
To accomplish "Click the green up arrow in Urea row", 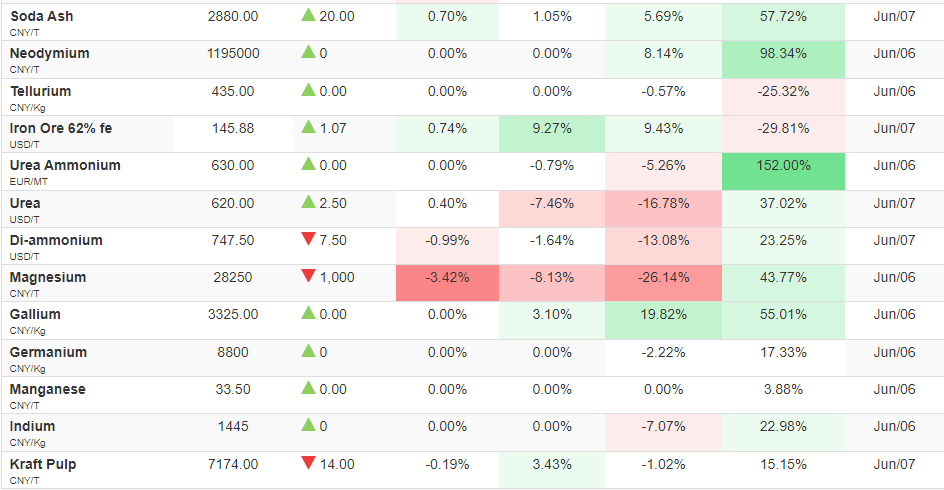I will point(308,202).
